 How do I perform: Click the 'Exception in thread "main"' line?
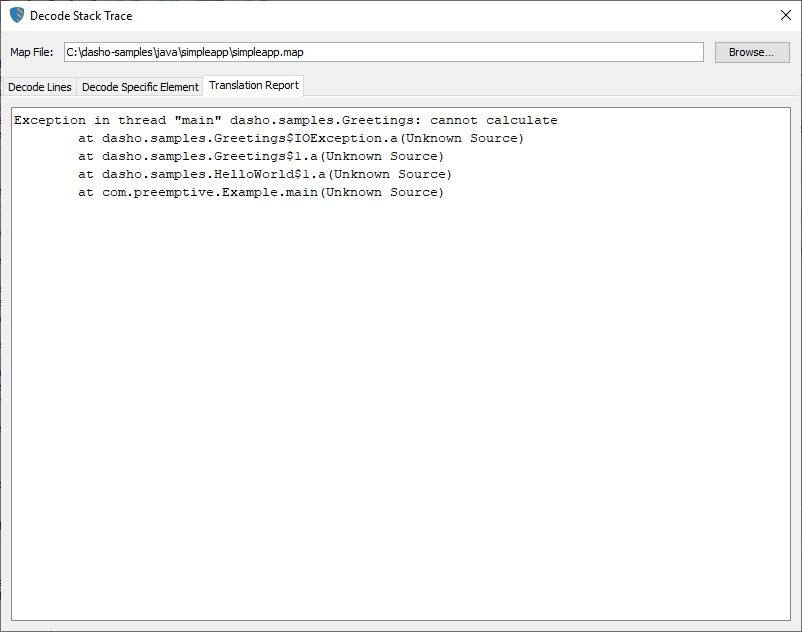(285, 121)
